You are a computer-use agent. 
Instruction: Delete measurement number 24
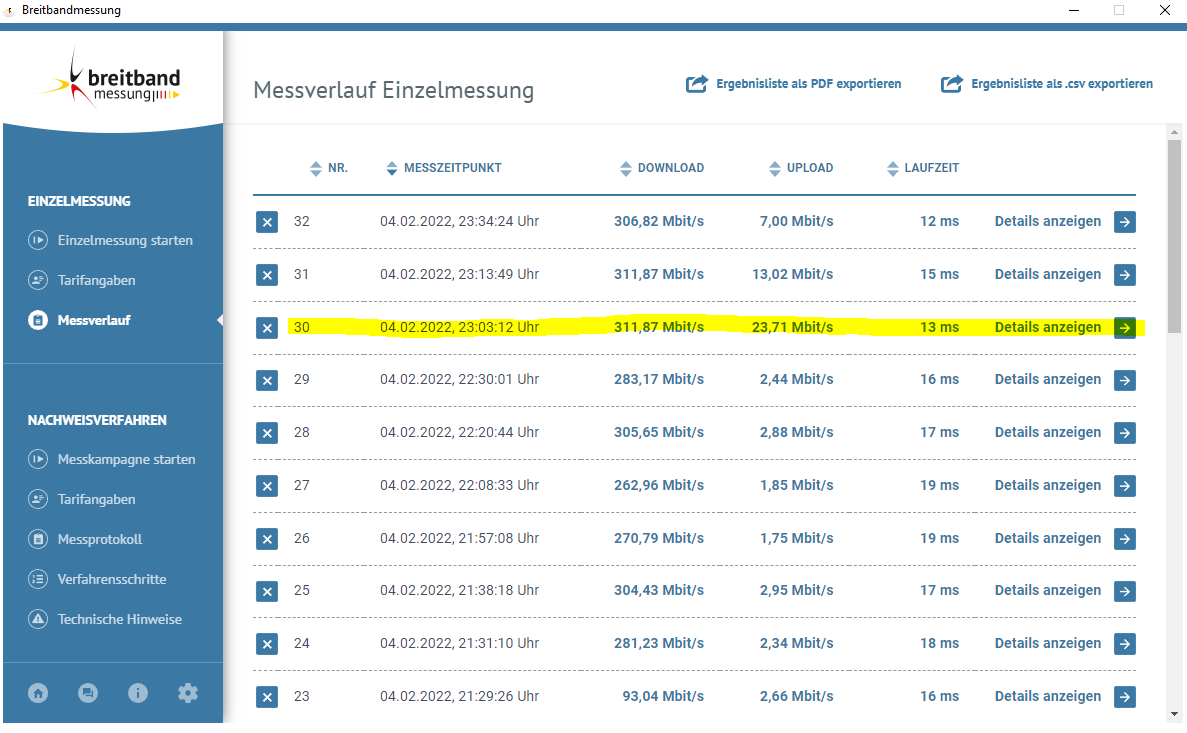click(266, 644)
